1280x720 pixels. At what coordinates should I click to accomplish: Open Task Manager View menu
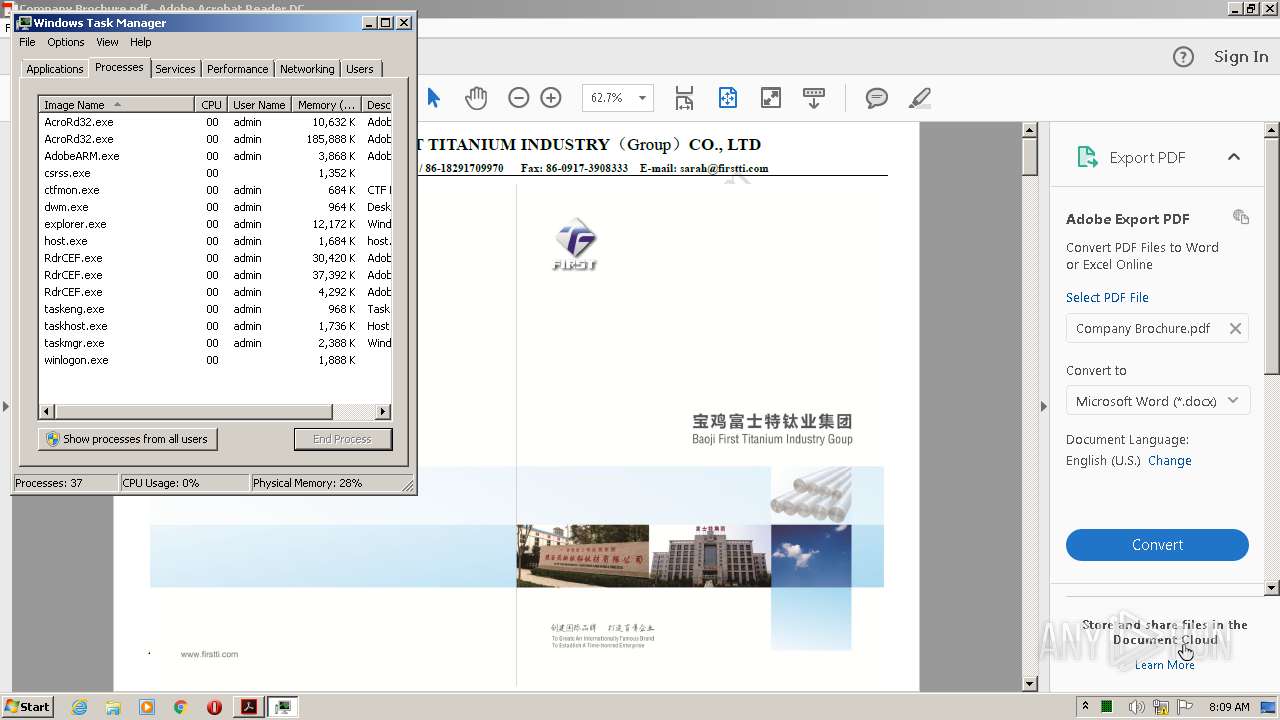tap(107, 42)
